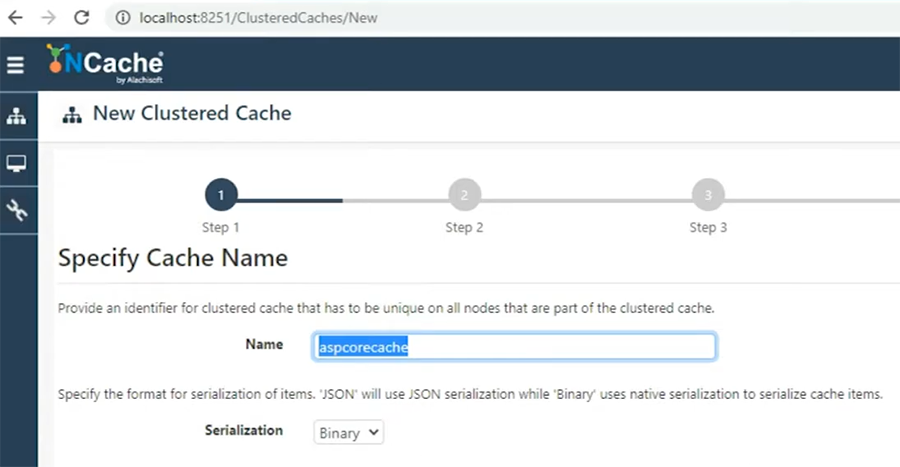The image size is (900, 467).
Task: Open the hamburger menu in the NCache header
Action: pyautogui.click(x=15, y=65)
